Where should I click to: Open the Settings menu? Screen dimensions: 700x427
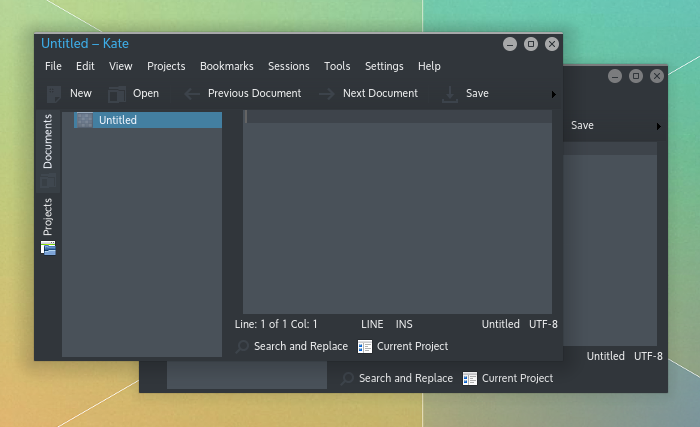point(384,66)
